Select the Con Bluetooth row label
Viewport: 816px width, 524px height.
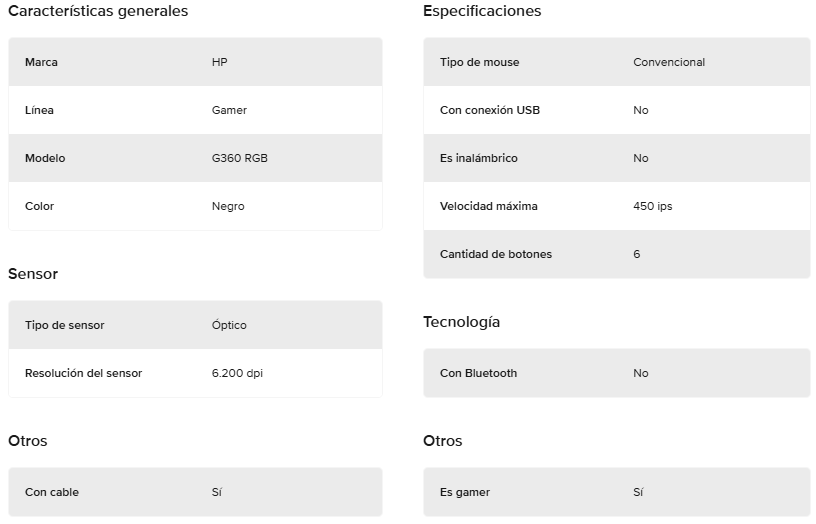pos(478,373)
